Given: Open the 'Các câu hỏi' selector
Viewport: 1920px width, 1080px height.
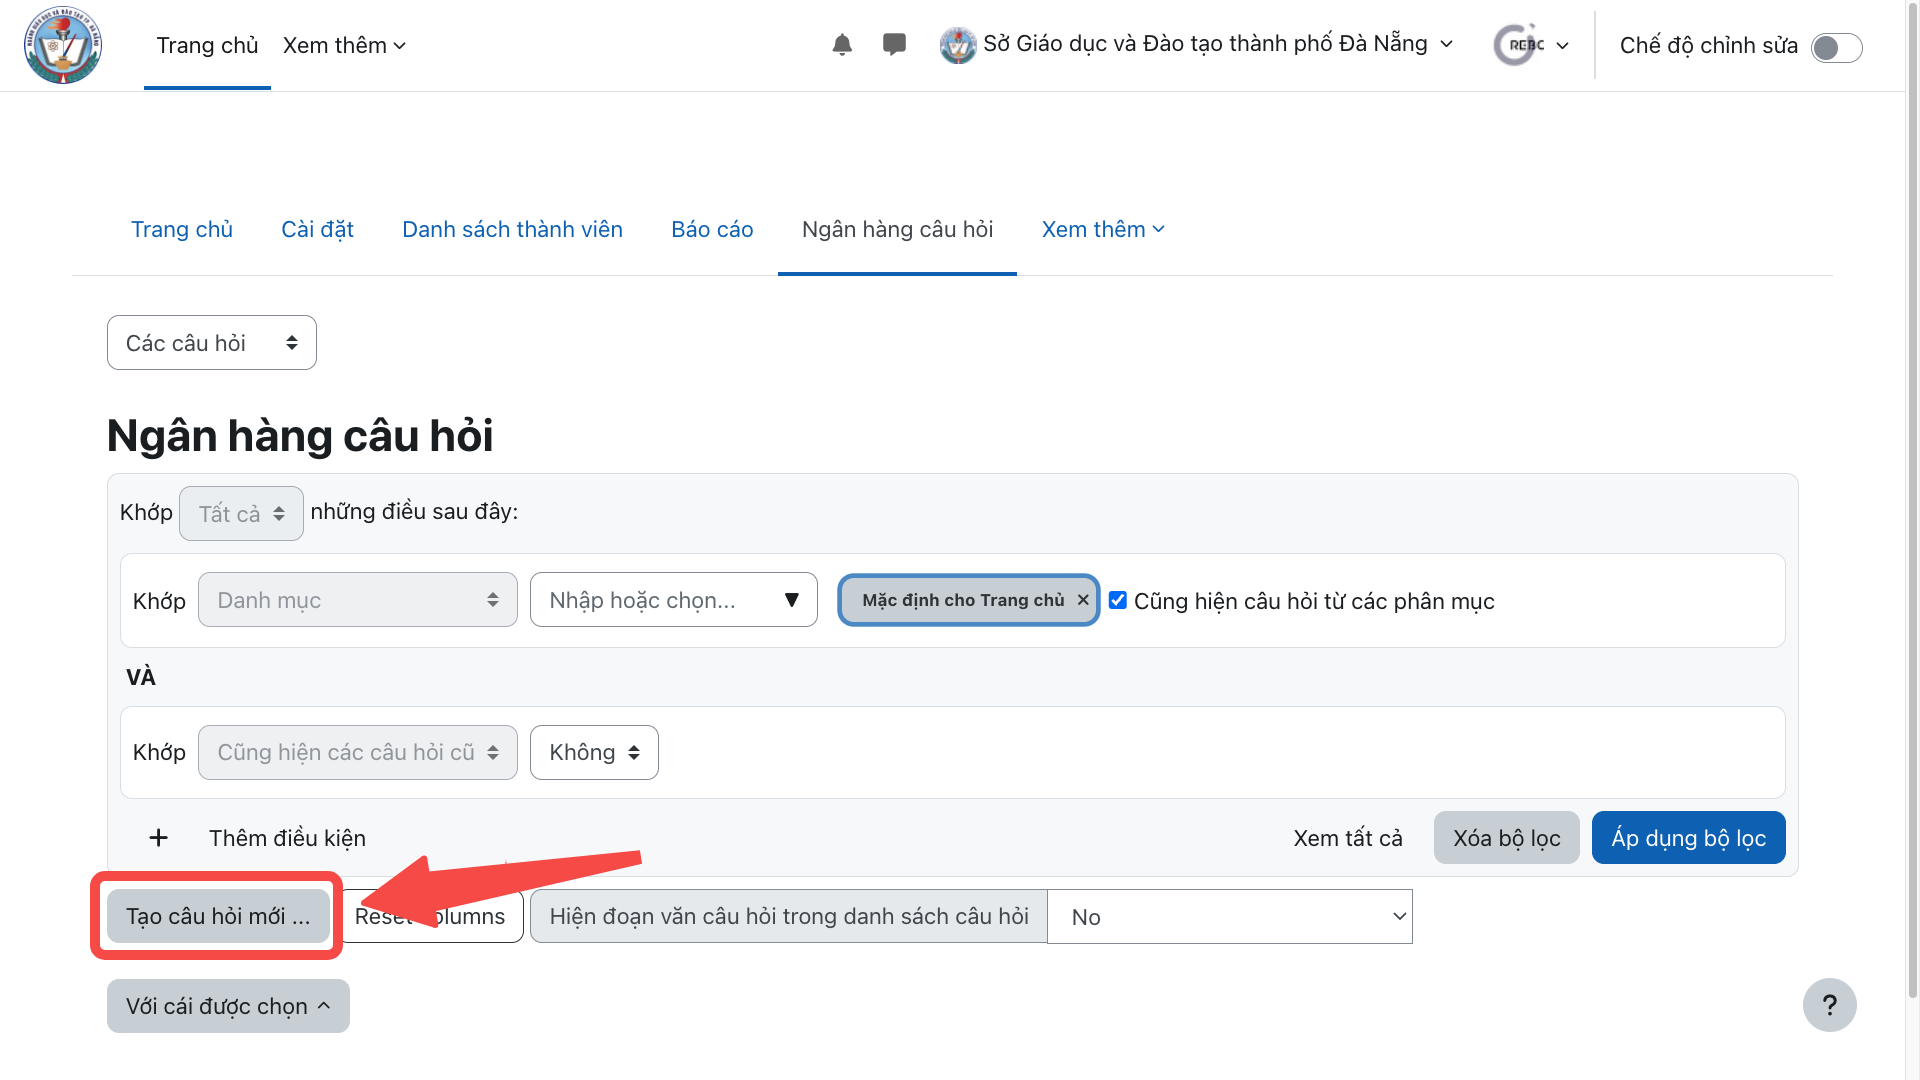Looking at the screenshot, I should tap(212, 343).
